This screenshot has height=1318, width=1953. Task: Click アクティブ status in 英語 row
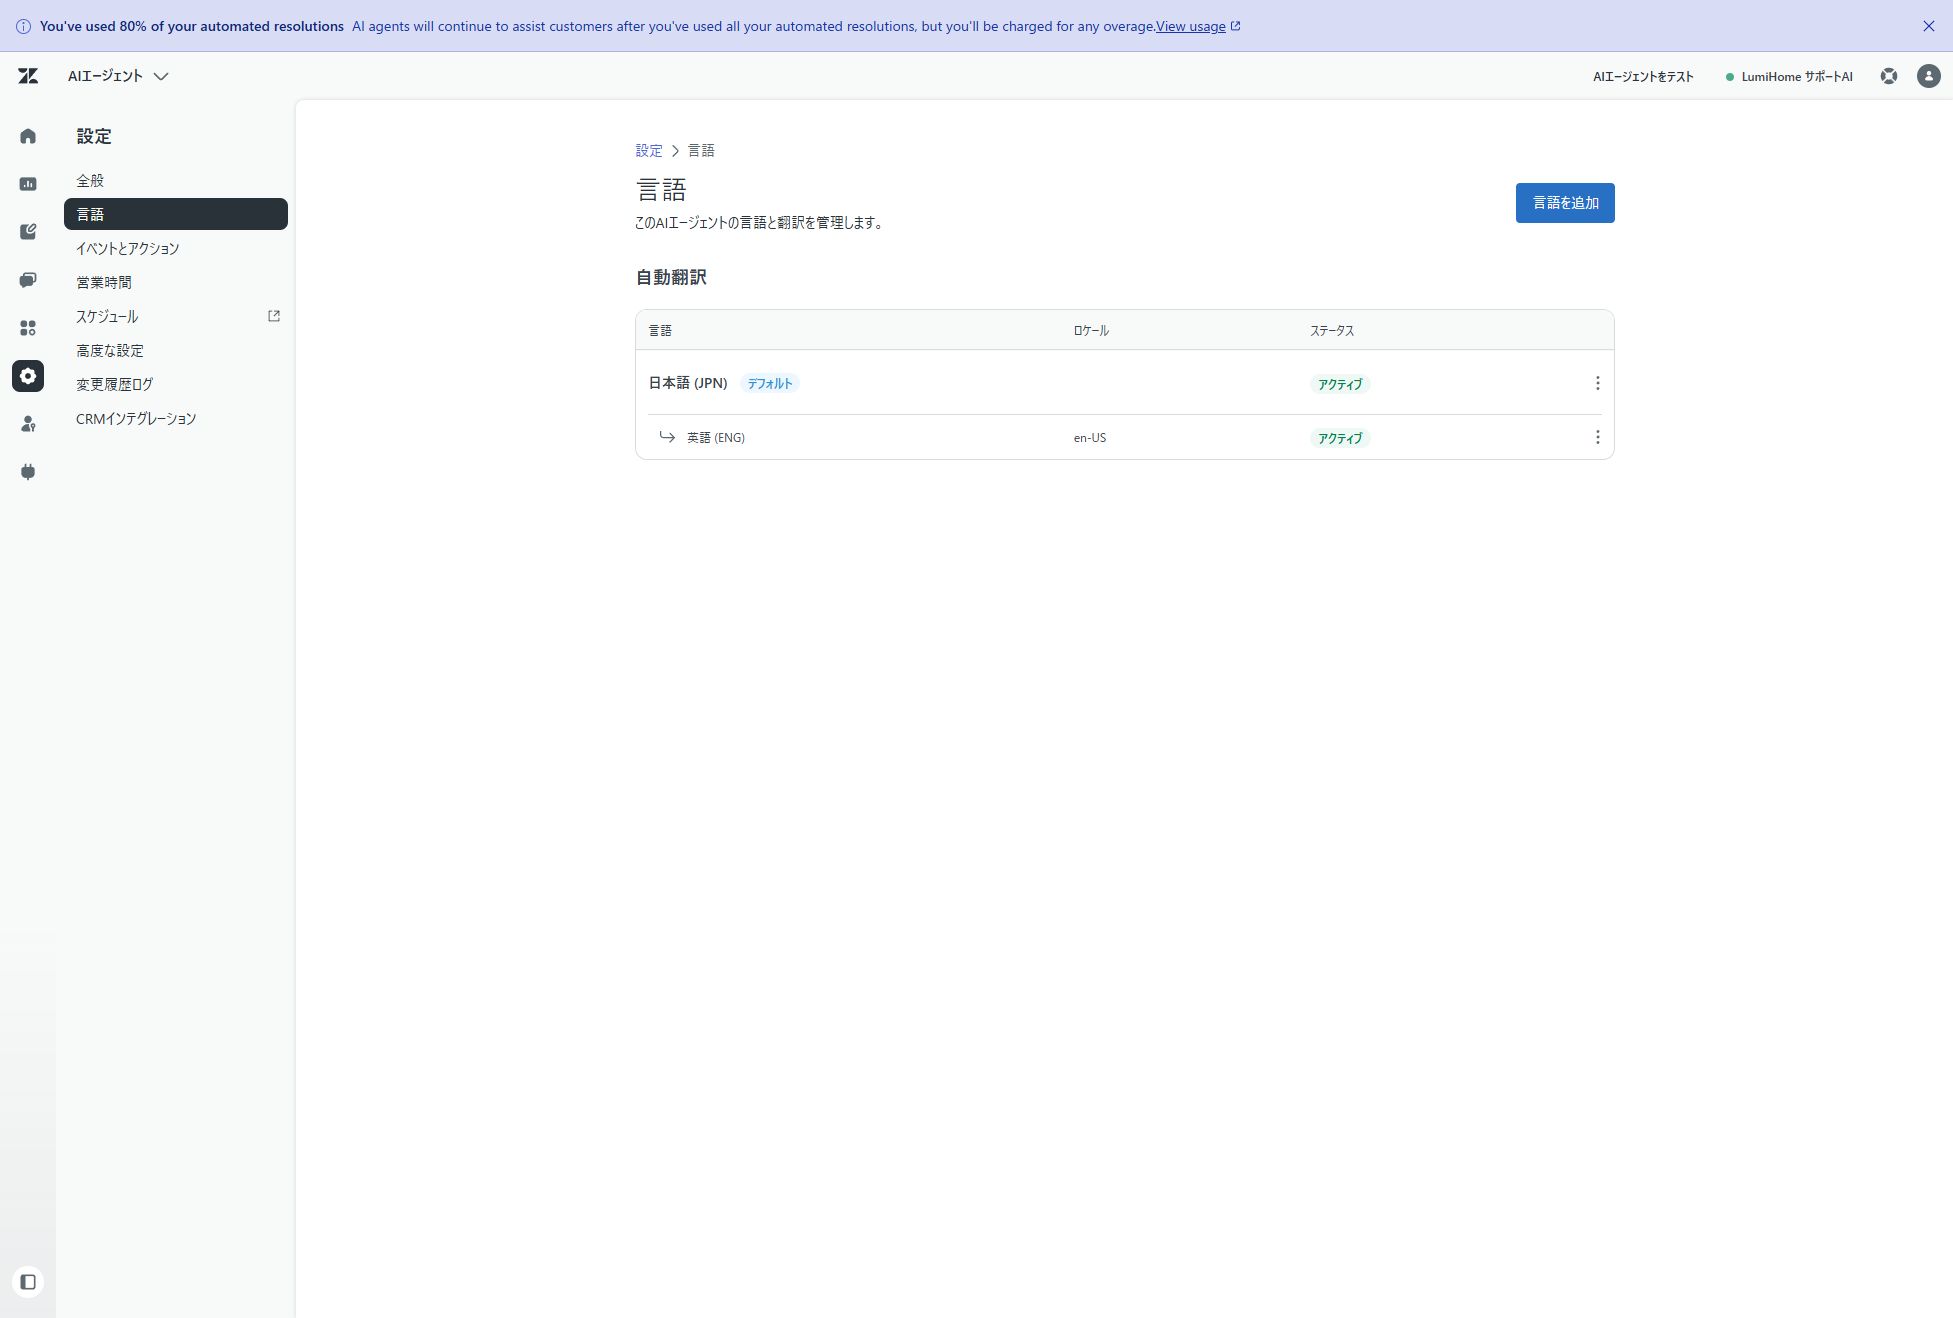click(1339, 438)
